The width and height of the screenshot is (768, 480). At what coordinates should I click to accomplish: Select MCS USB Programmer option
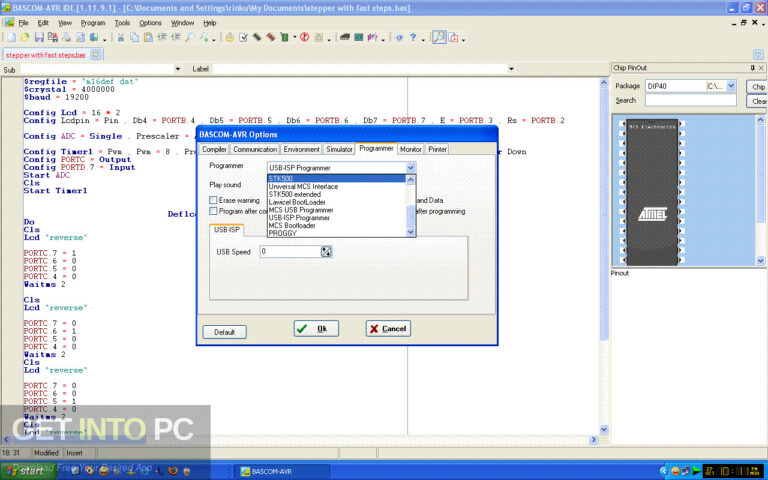(336, 210)
